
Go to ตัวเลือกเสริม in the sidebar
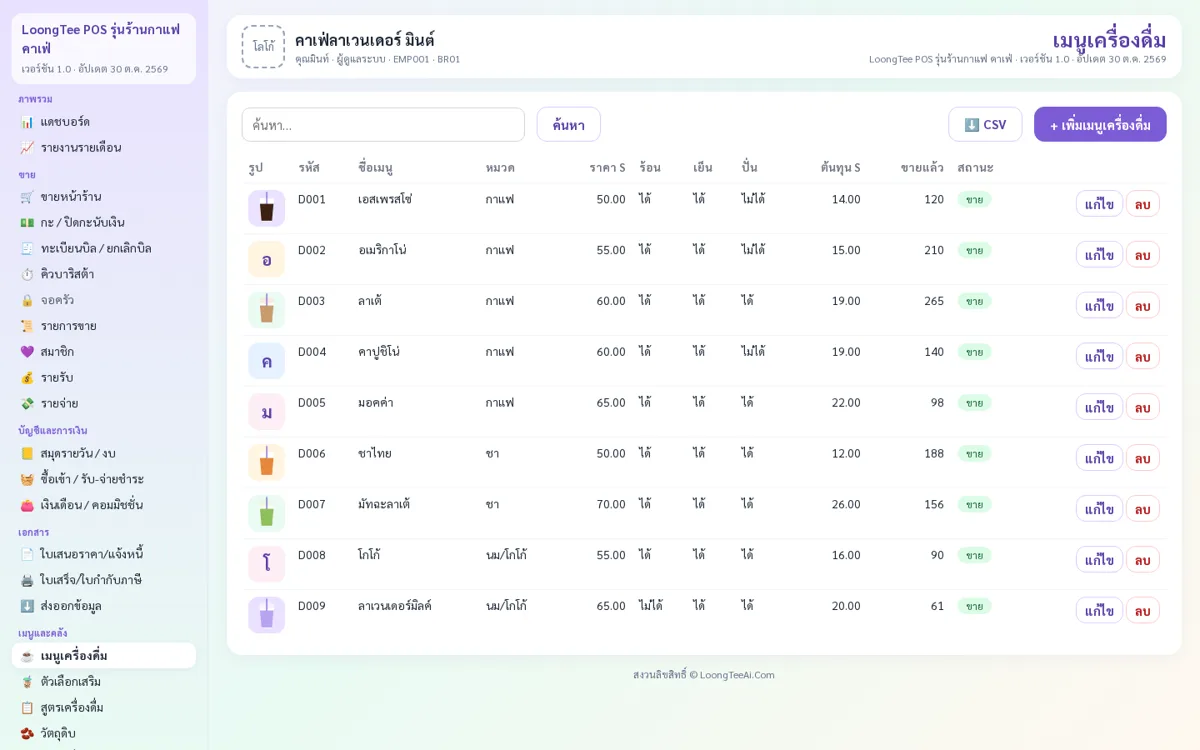coord(104,682)
